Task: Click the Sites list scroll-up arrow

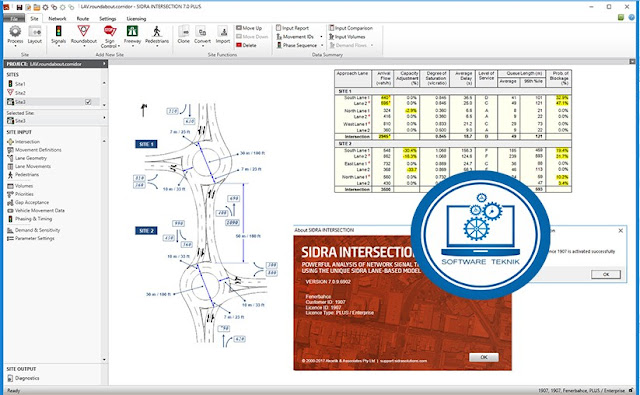Action: point(104,83)
